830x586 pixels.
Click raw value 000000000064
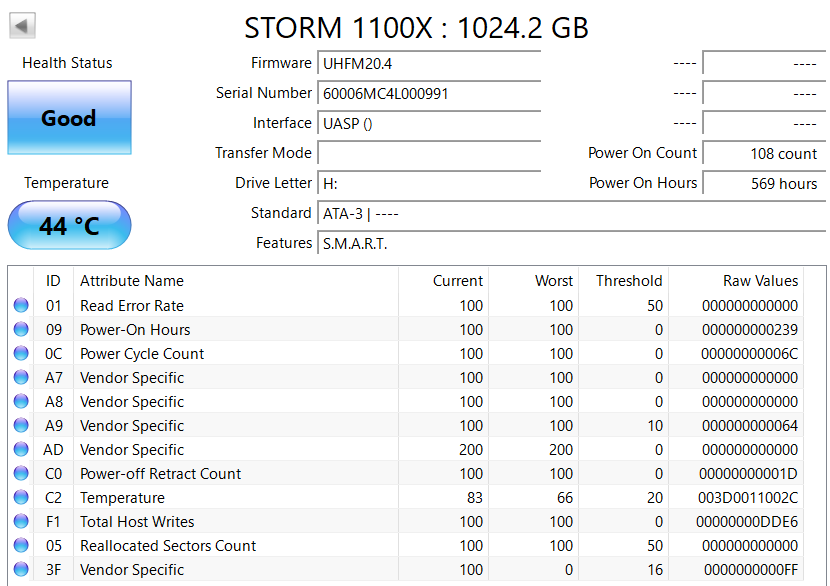click(x=750, y=425)
